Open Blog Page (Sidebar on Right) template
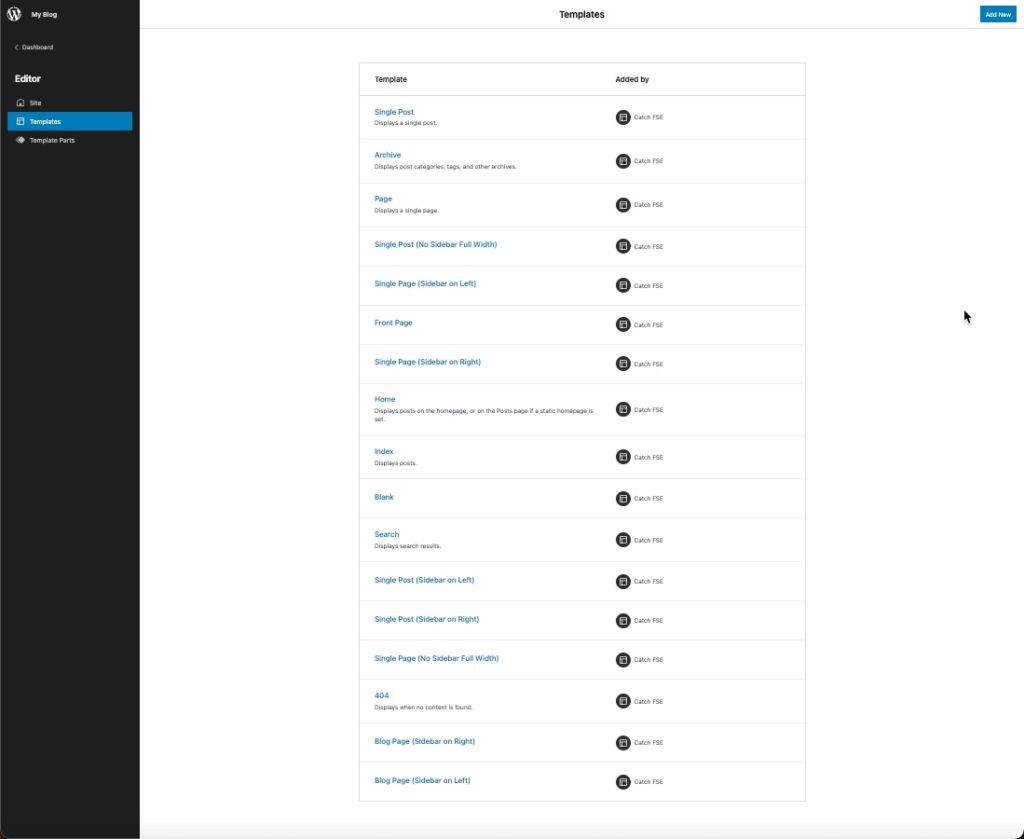 point(424,741)
